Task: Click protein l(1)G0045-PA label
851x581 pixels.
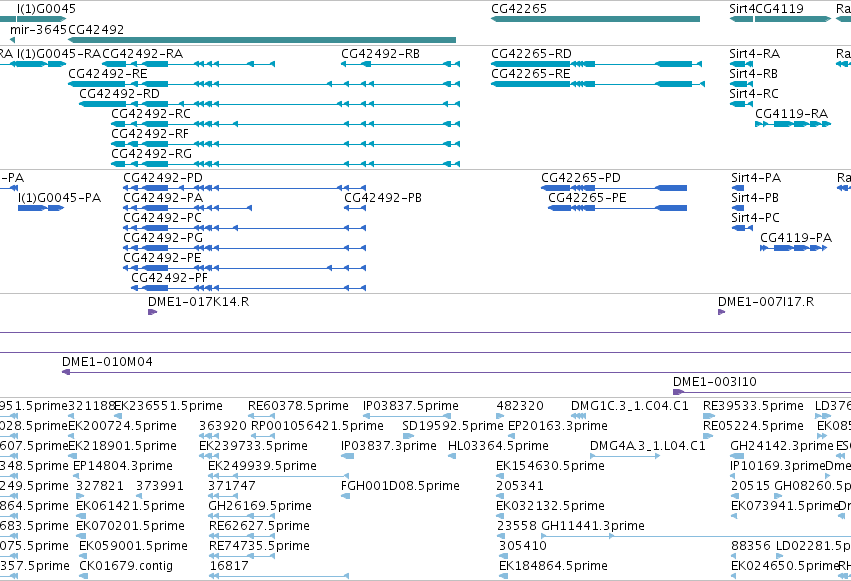Action: point(59,198)
